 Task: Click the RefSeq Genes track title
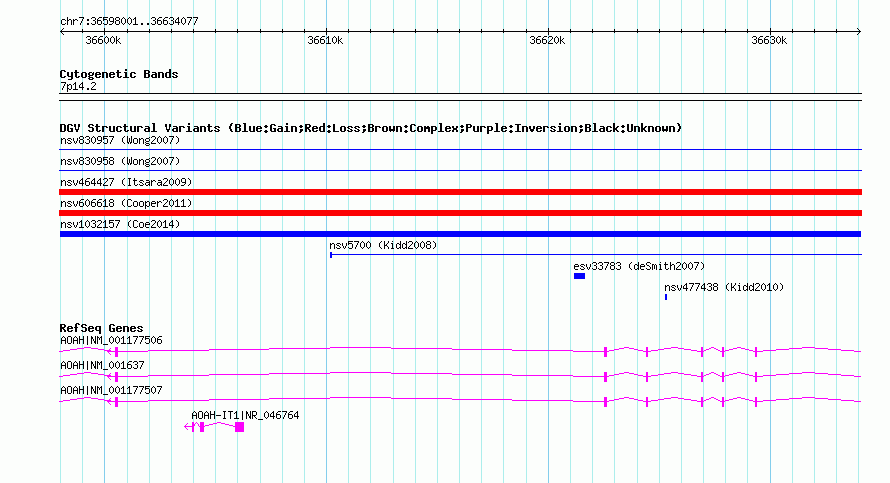tap(101, 328)
